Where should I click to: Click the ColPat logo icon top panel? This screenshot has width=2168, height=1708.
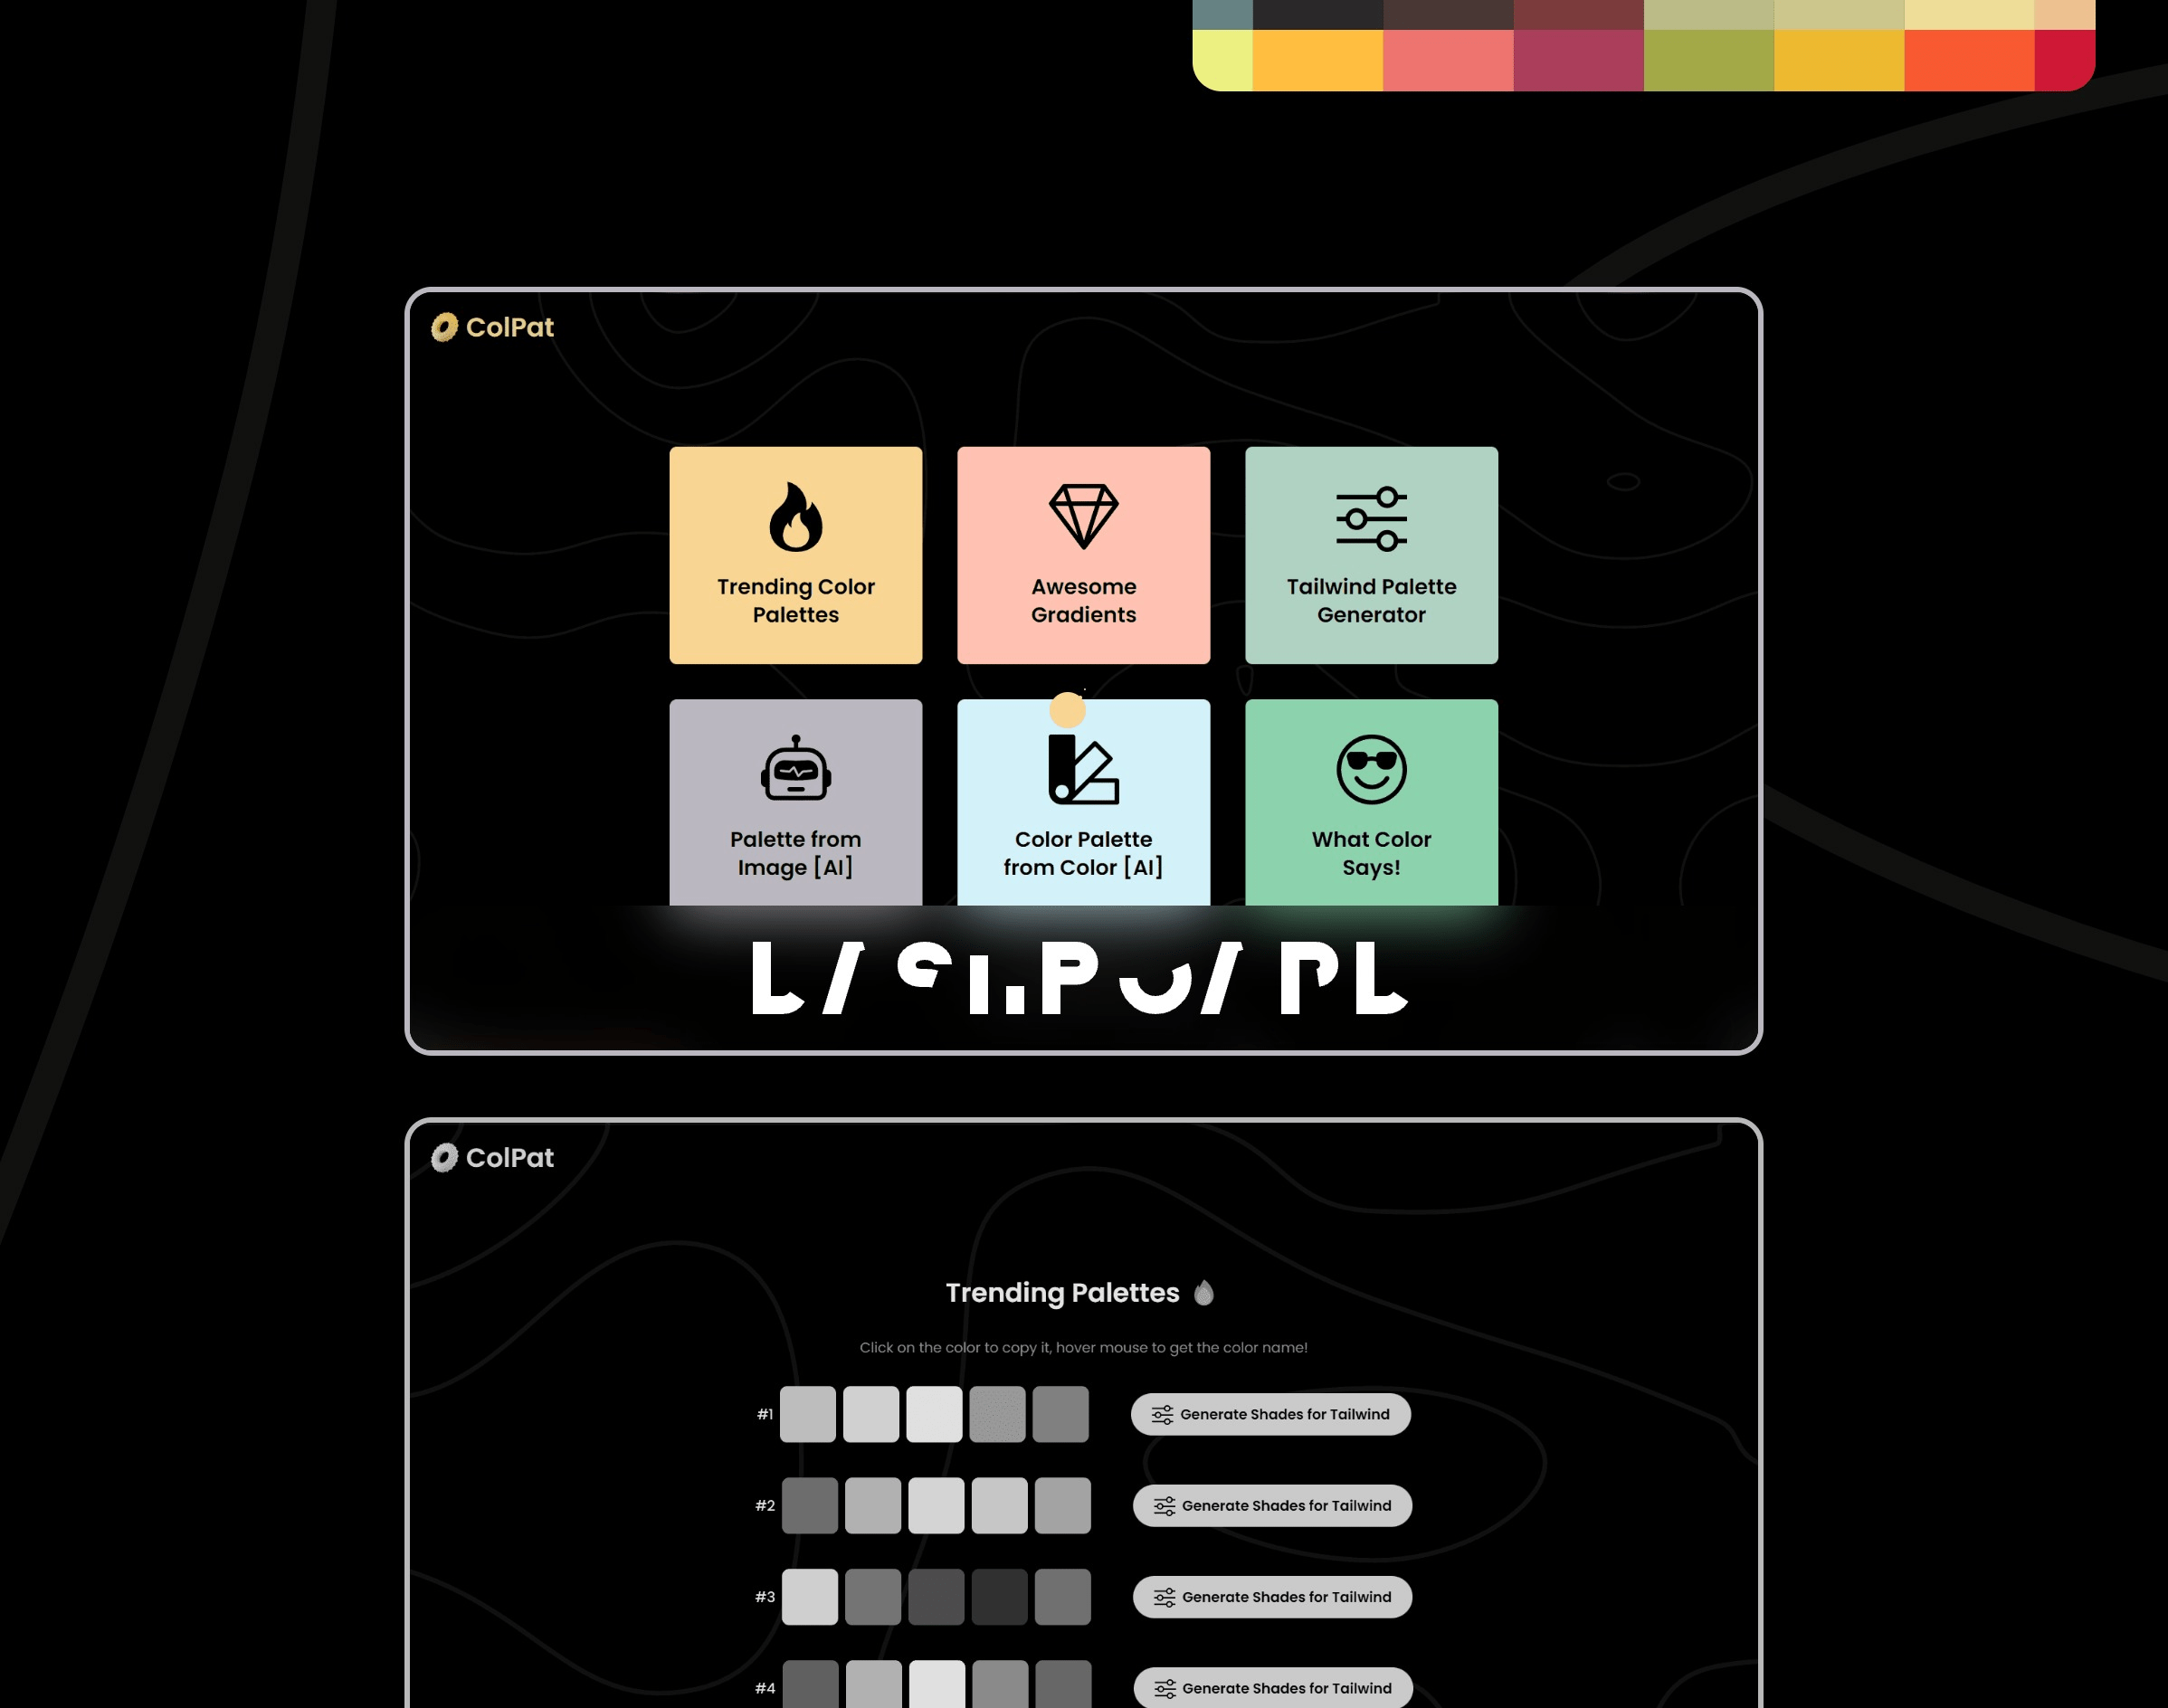coord(443,327)
